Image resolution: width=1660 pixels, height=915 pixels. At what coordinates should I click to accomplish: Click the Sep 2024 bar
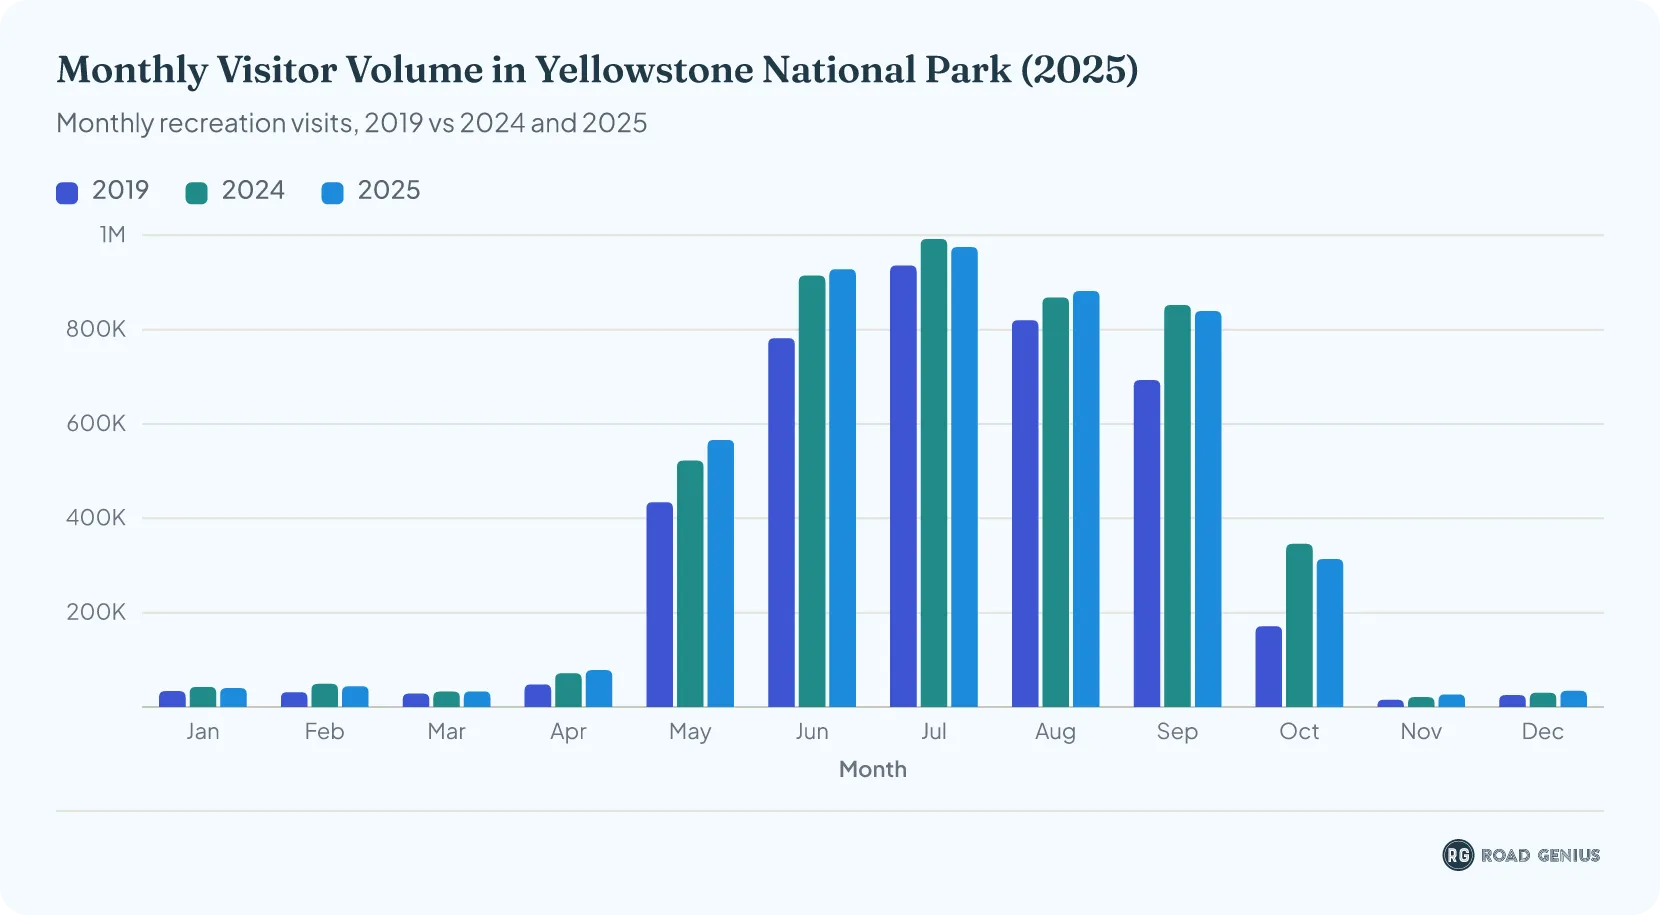(x=1178, y=506)
